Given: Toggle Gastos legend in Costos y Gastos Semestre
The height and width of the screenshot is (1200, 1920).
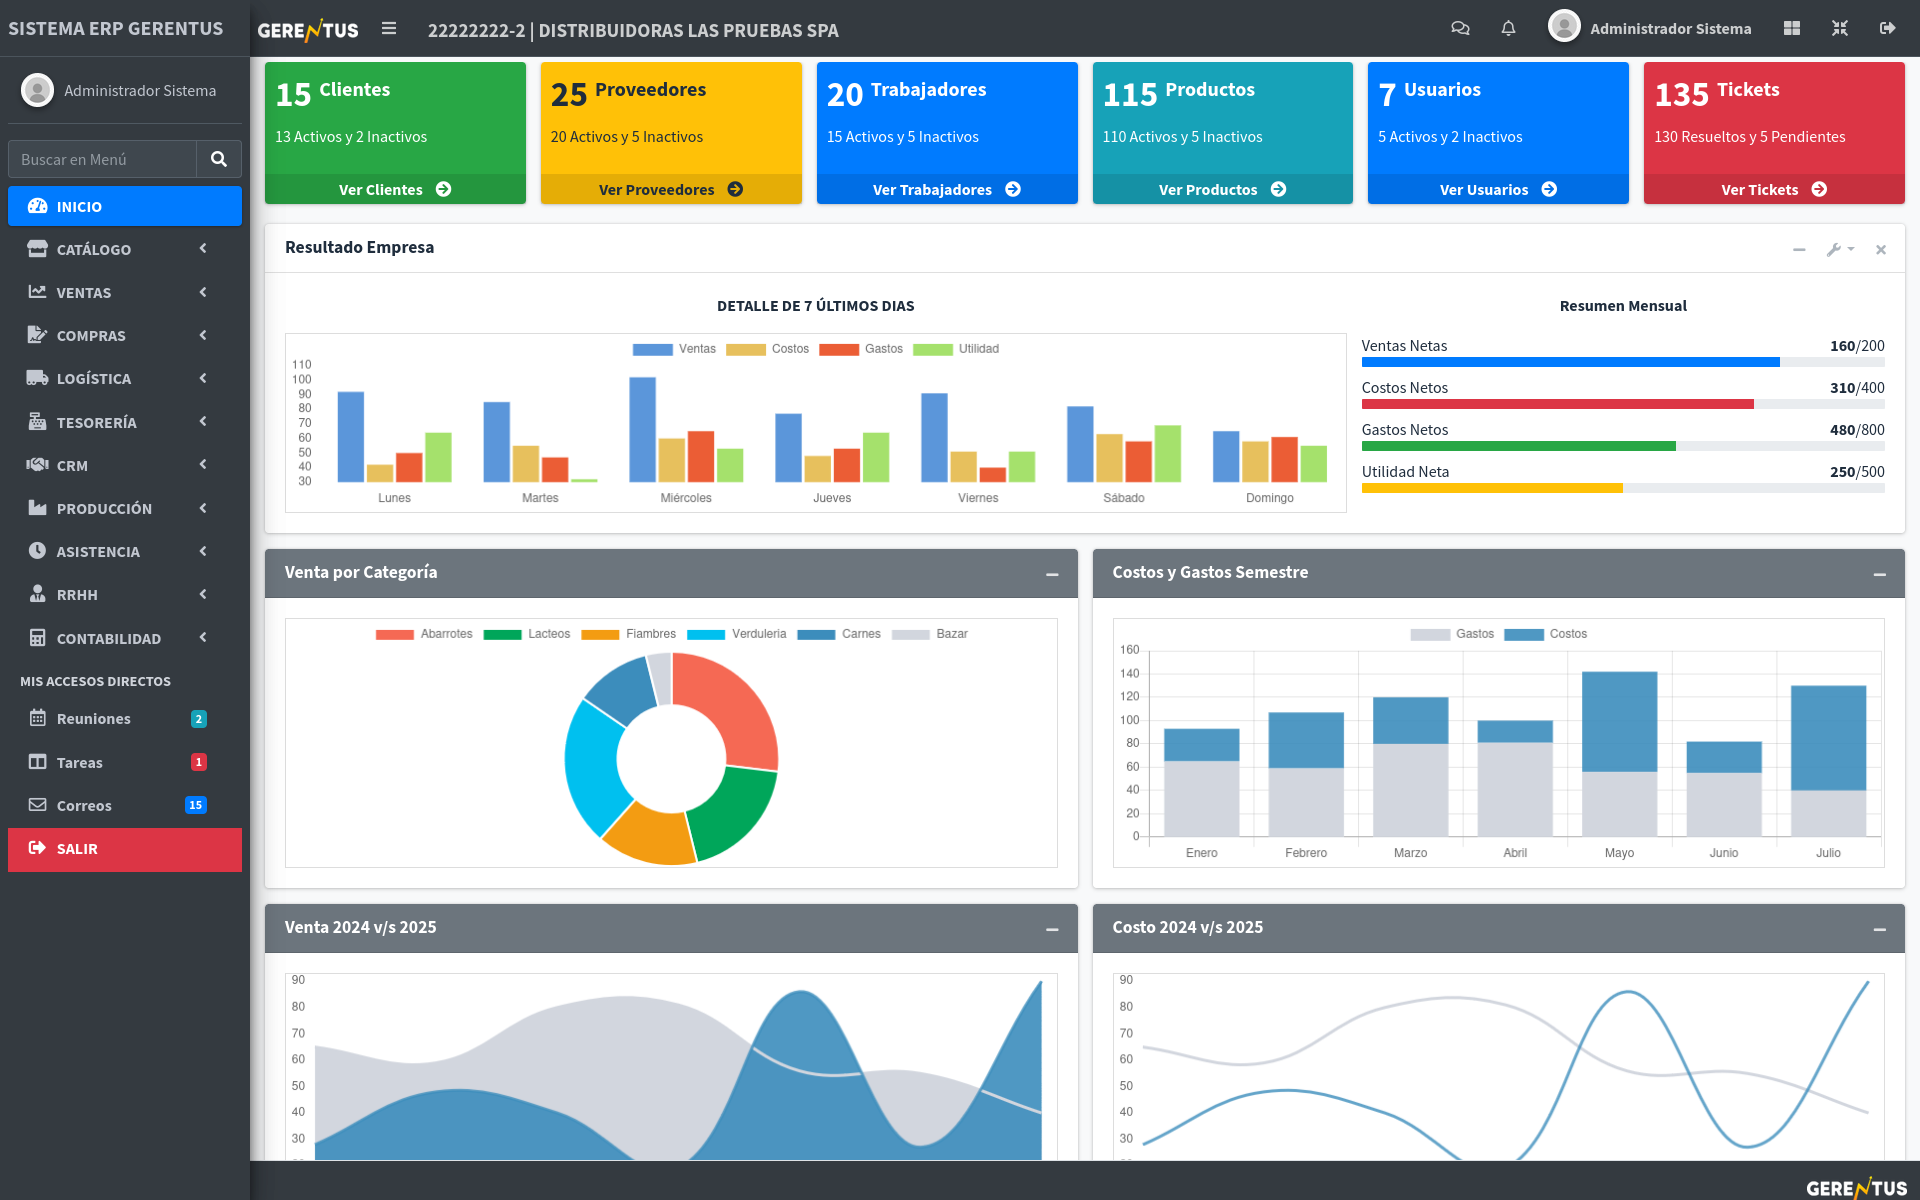Looking at the screenshot, I should click(1451, 634).
